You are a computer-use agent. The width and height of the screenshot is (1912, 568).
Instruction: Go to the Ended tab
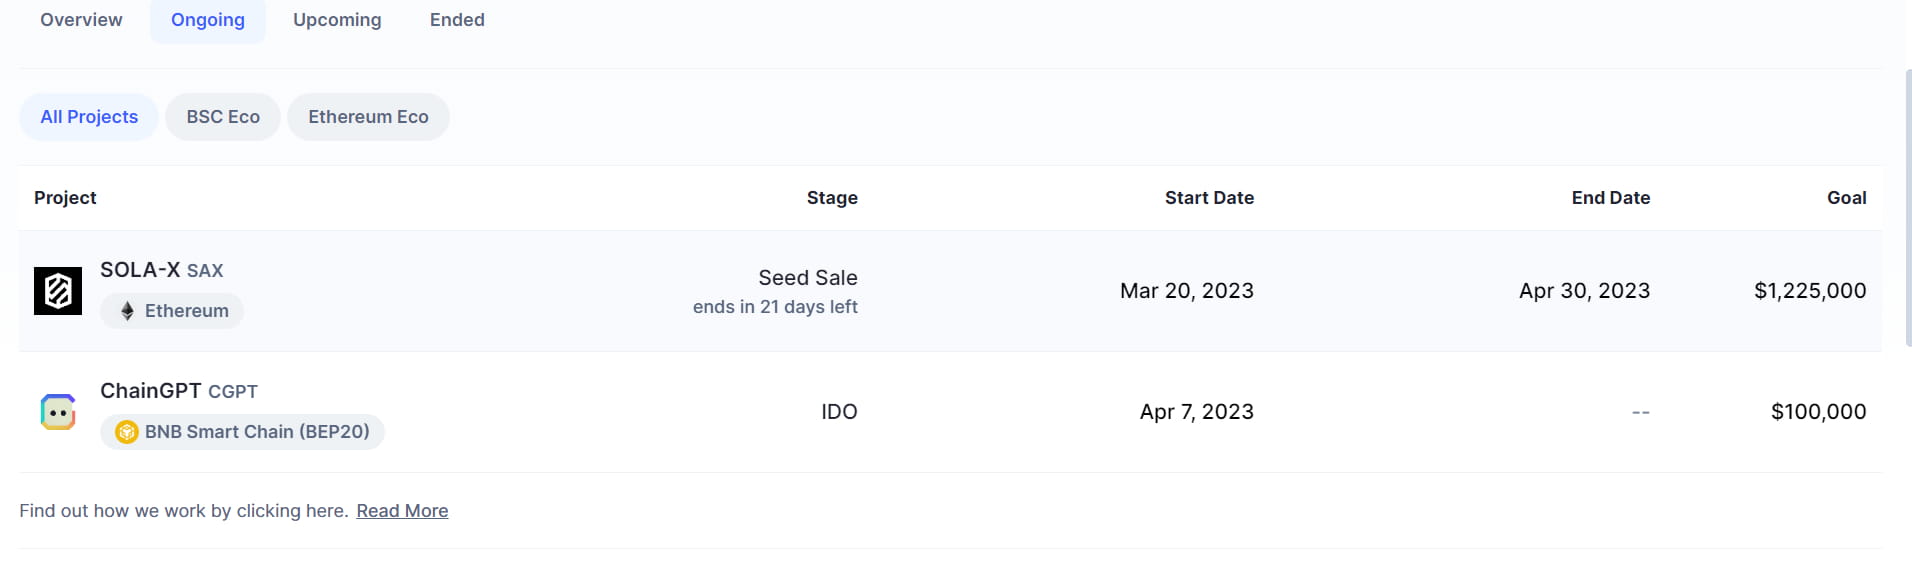(x=457, y=20)
